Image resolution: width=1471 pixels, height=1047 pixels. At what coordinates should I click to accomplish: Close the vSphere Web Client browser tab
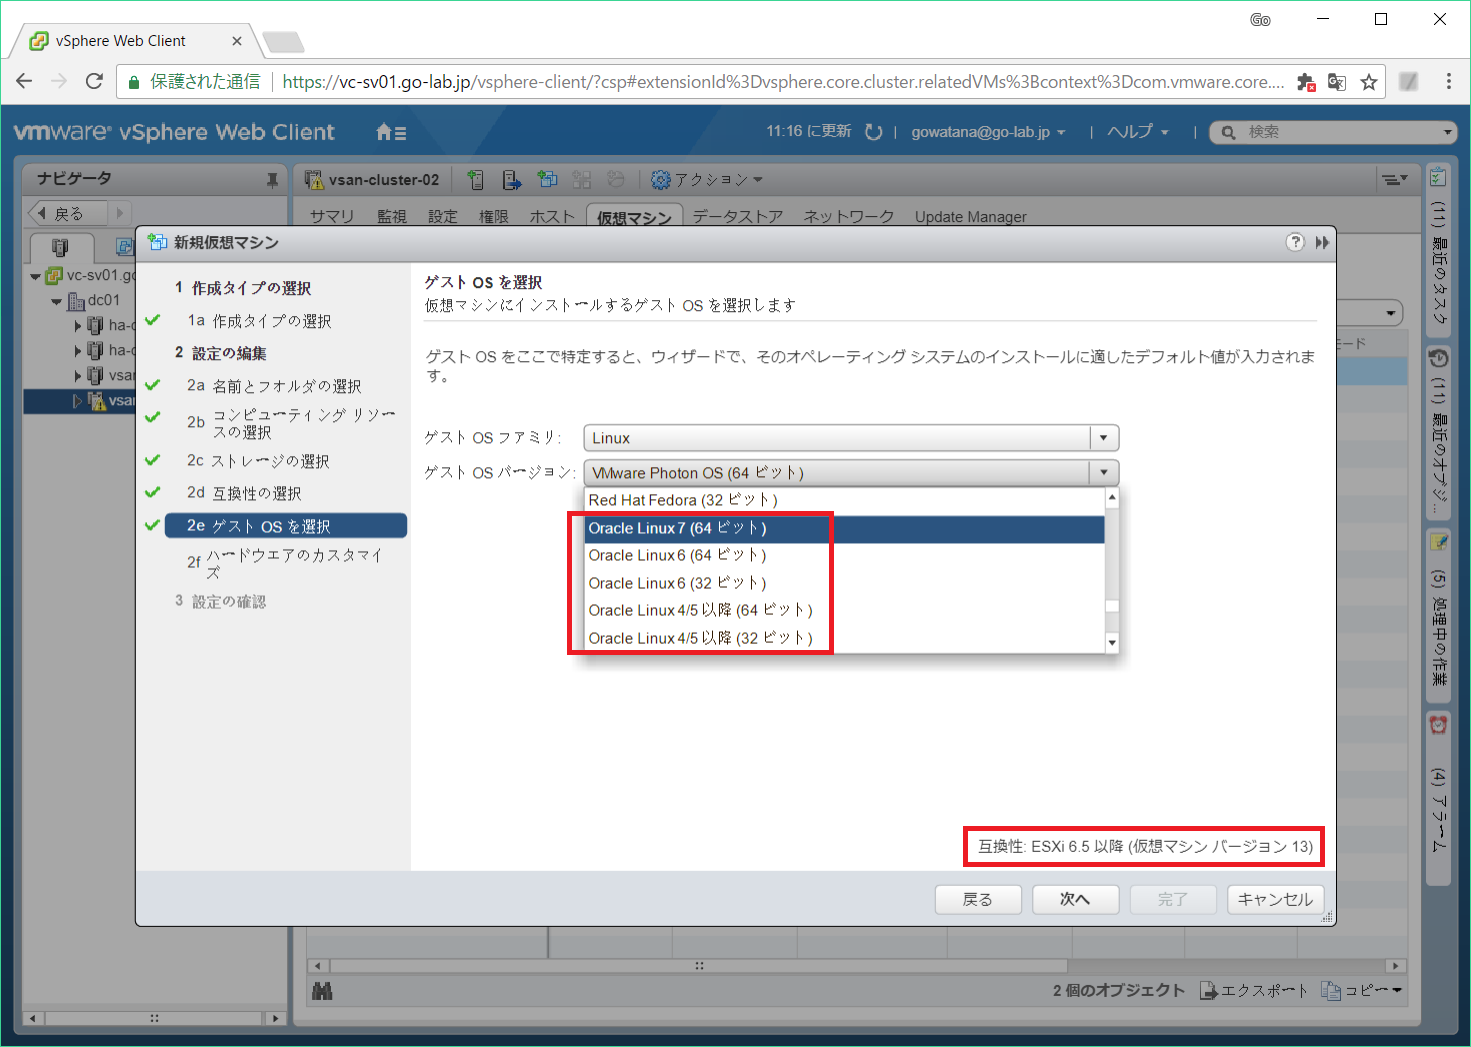tap(237, 41)
